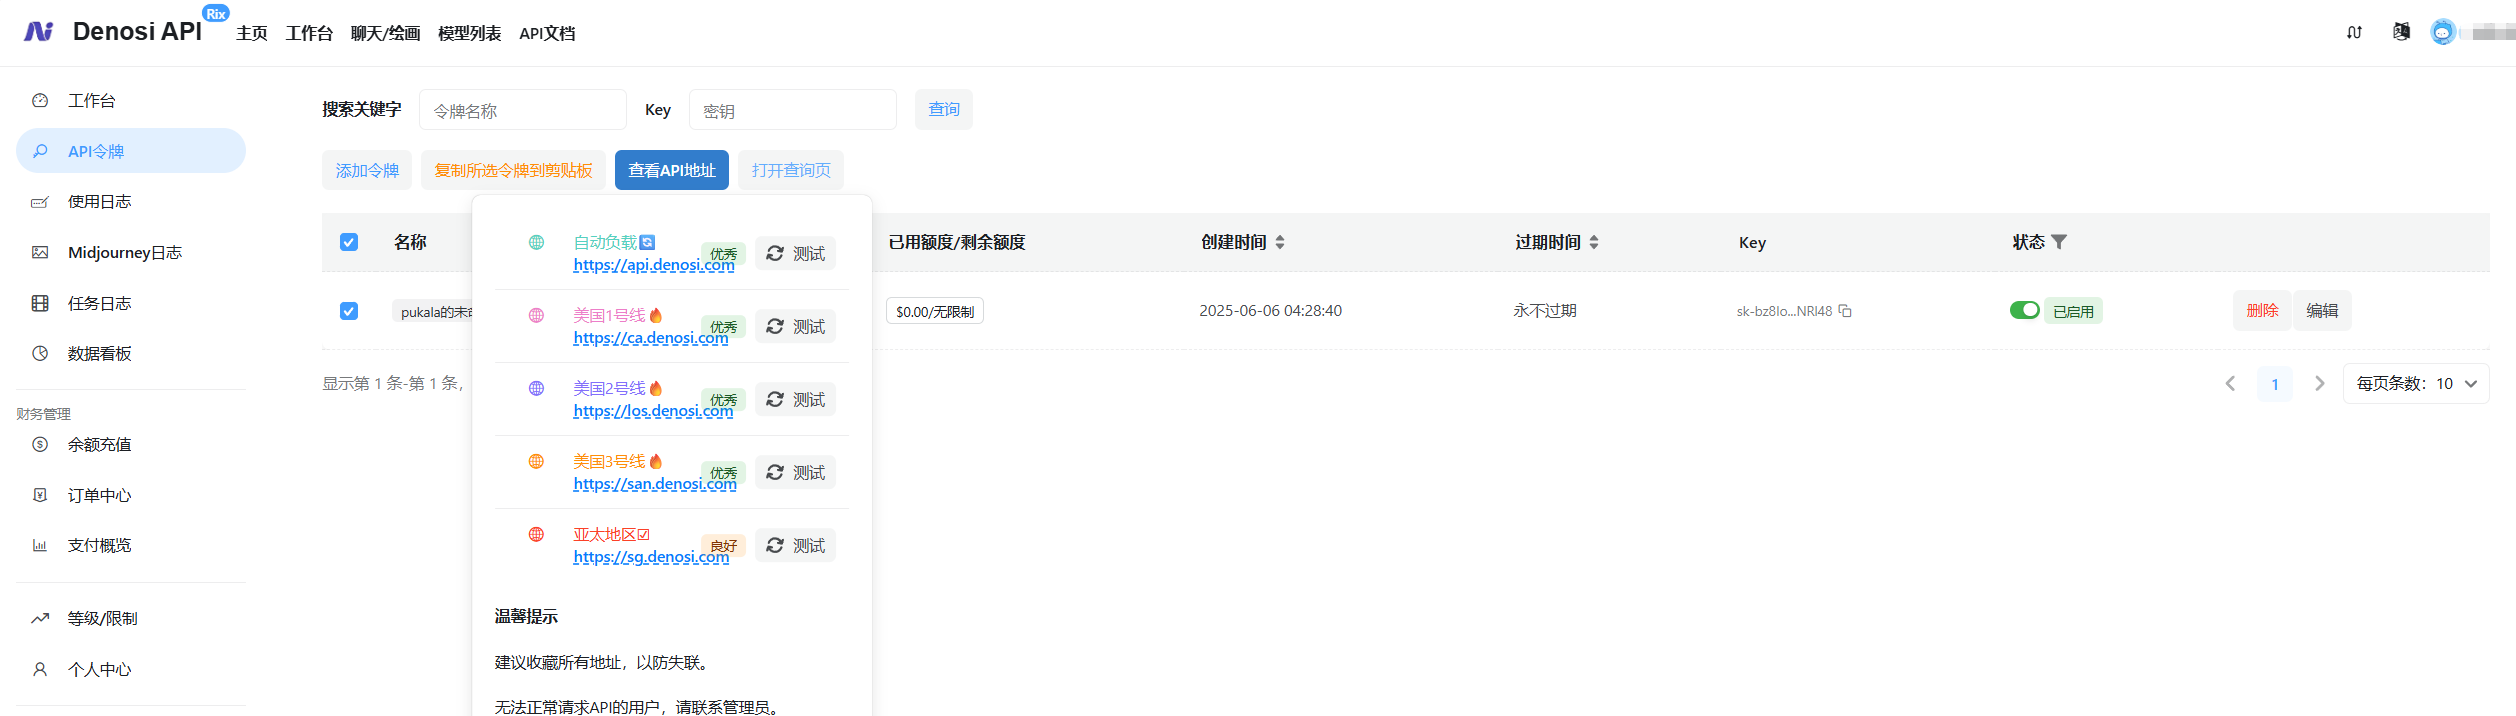The height and width of the screenshot is (716, 2516).
Task: Open the language translation icon
Action: 2401,32
